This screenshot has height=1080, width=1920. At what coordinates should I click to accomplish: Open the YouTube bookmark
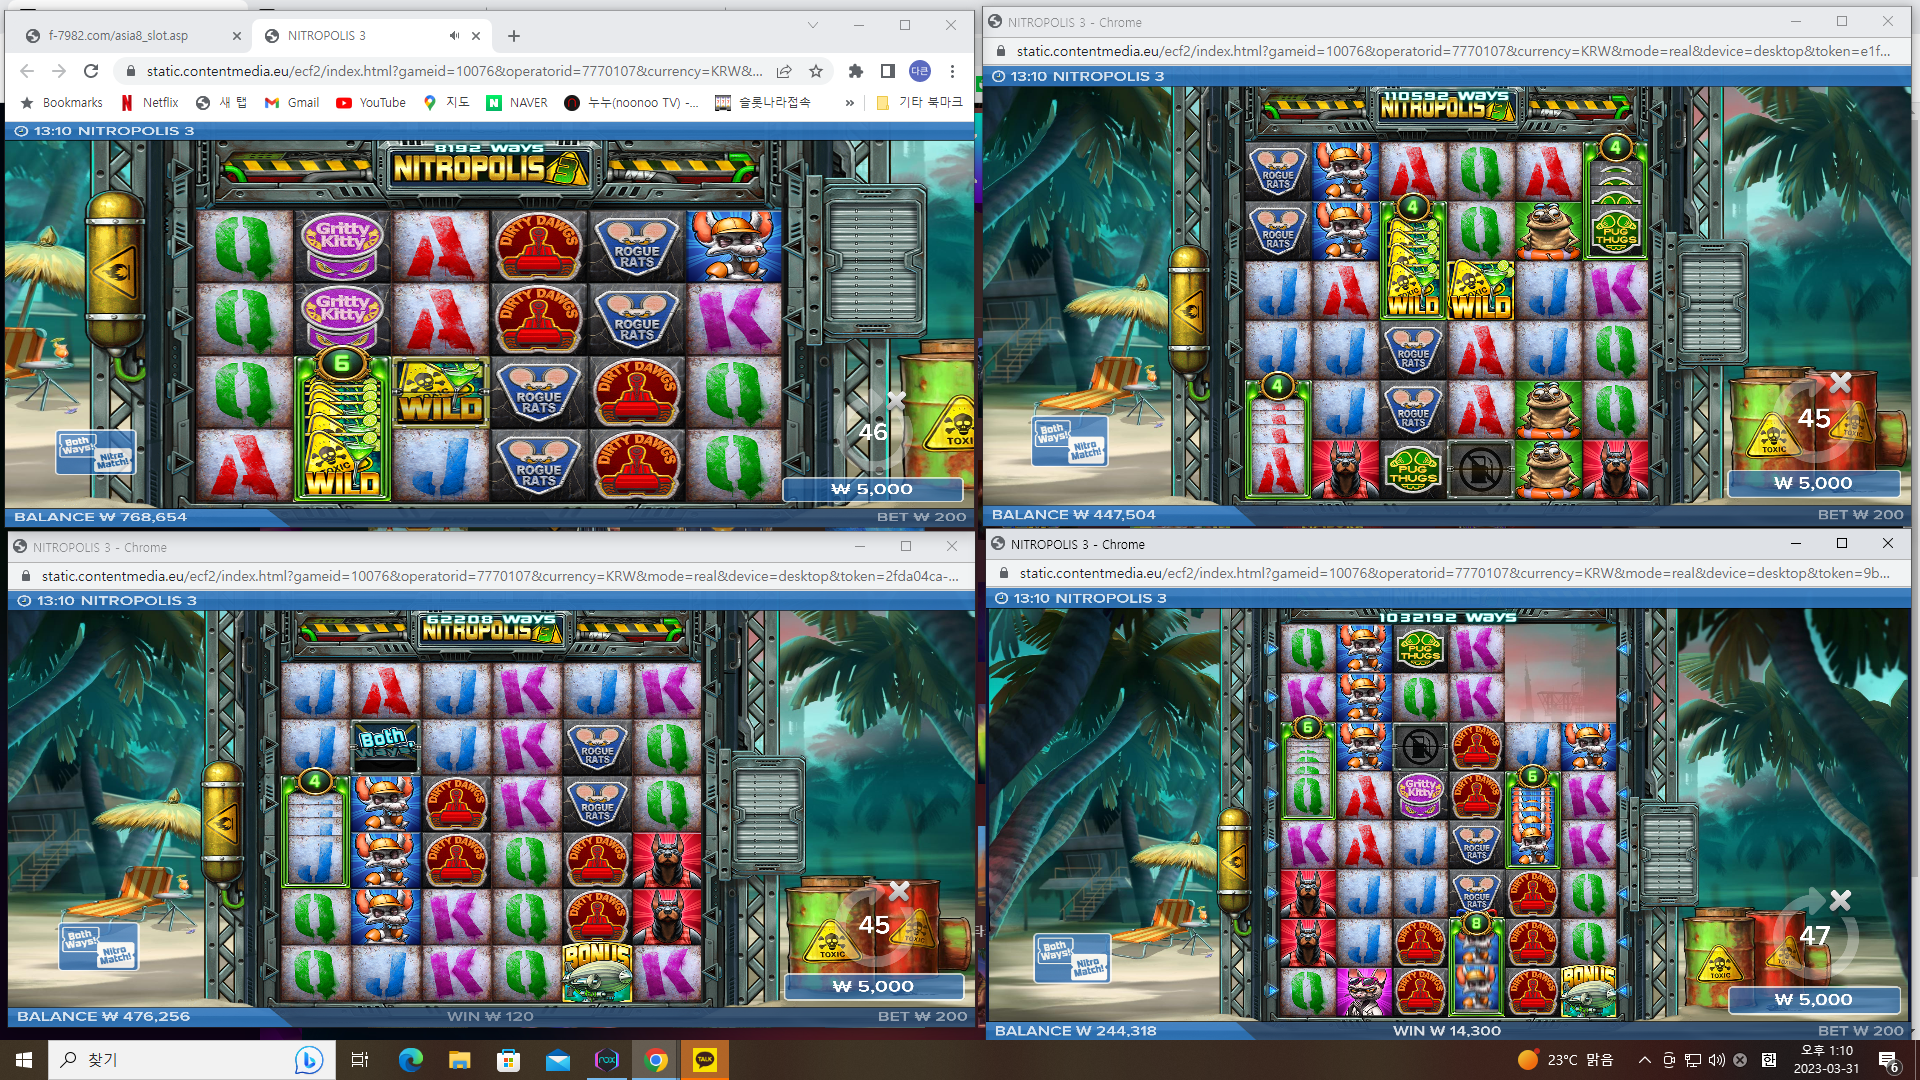click(x=371, y=102)
